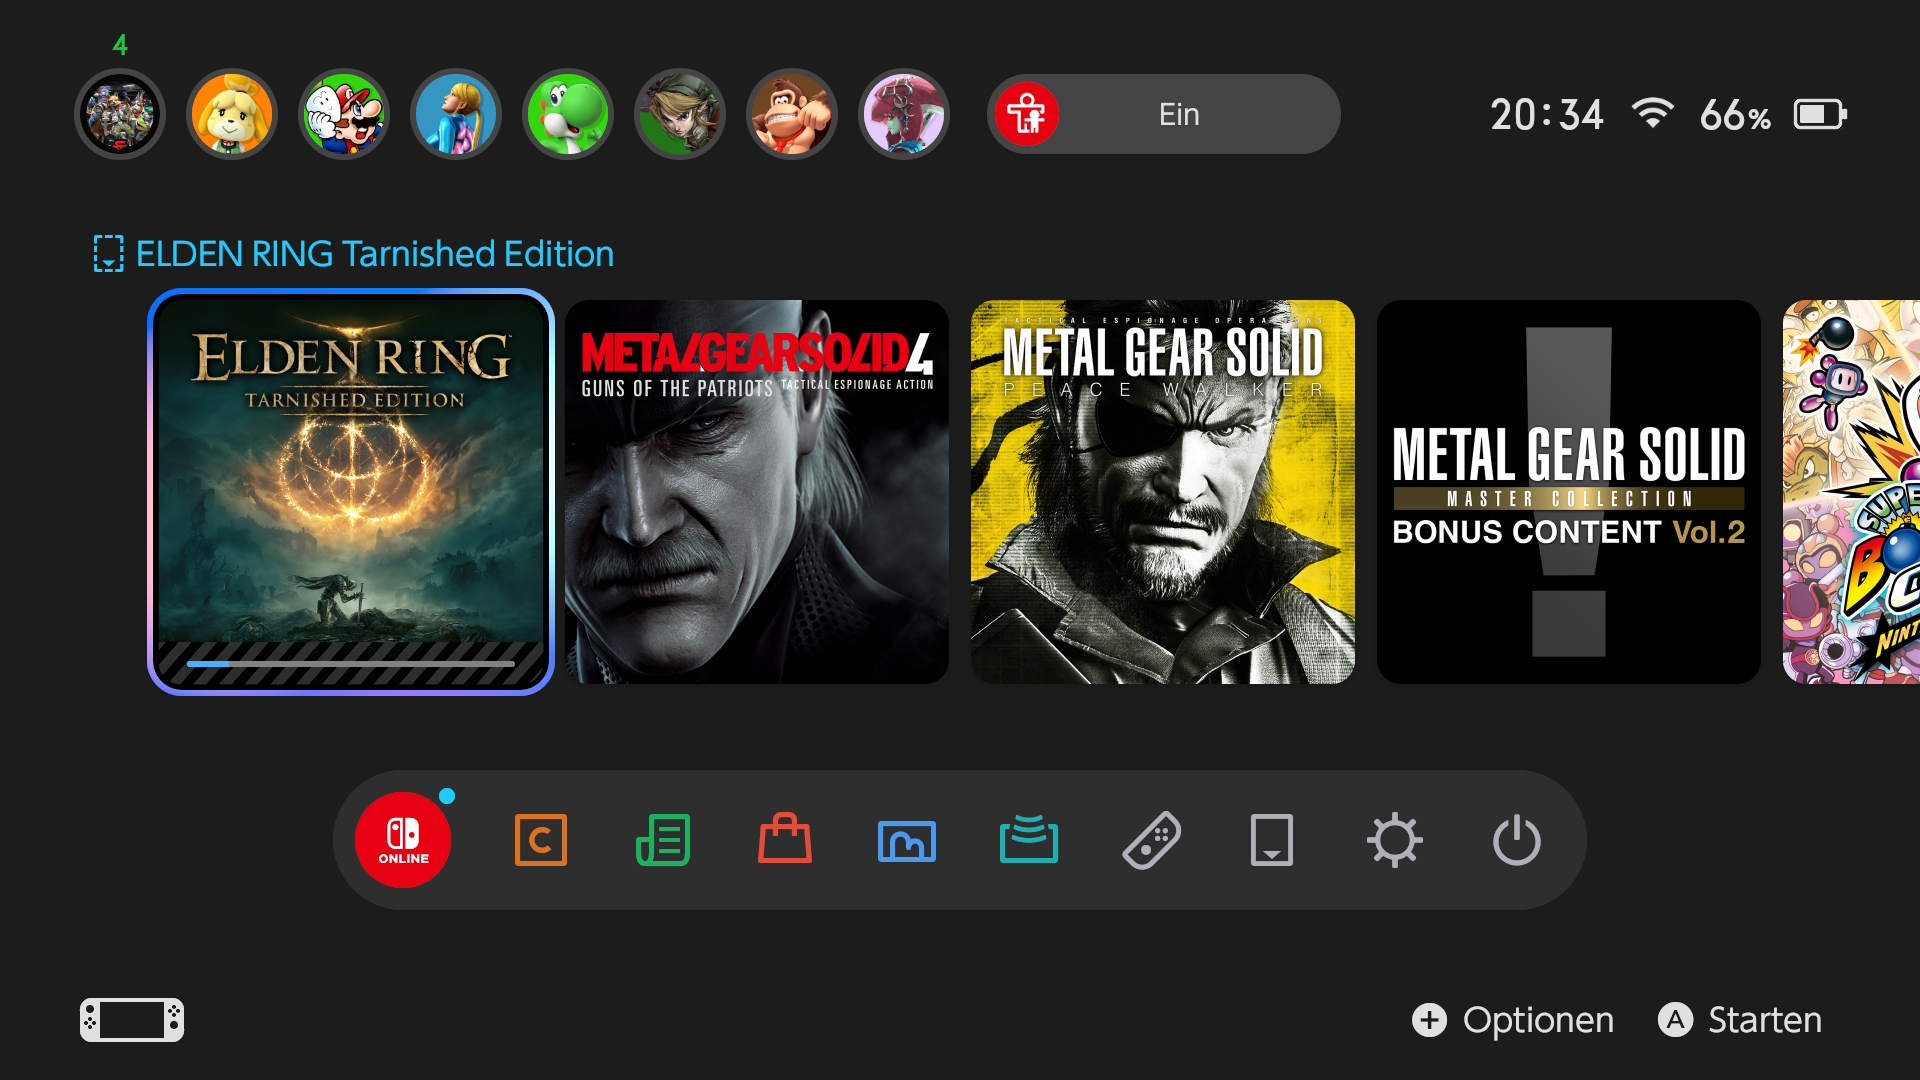This screenshot has width=1920, height=1080.
Task: Select the Smash Bros. group user avatar
Action: pyautogui.click(x=120, y=114)
